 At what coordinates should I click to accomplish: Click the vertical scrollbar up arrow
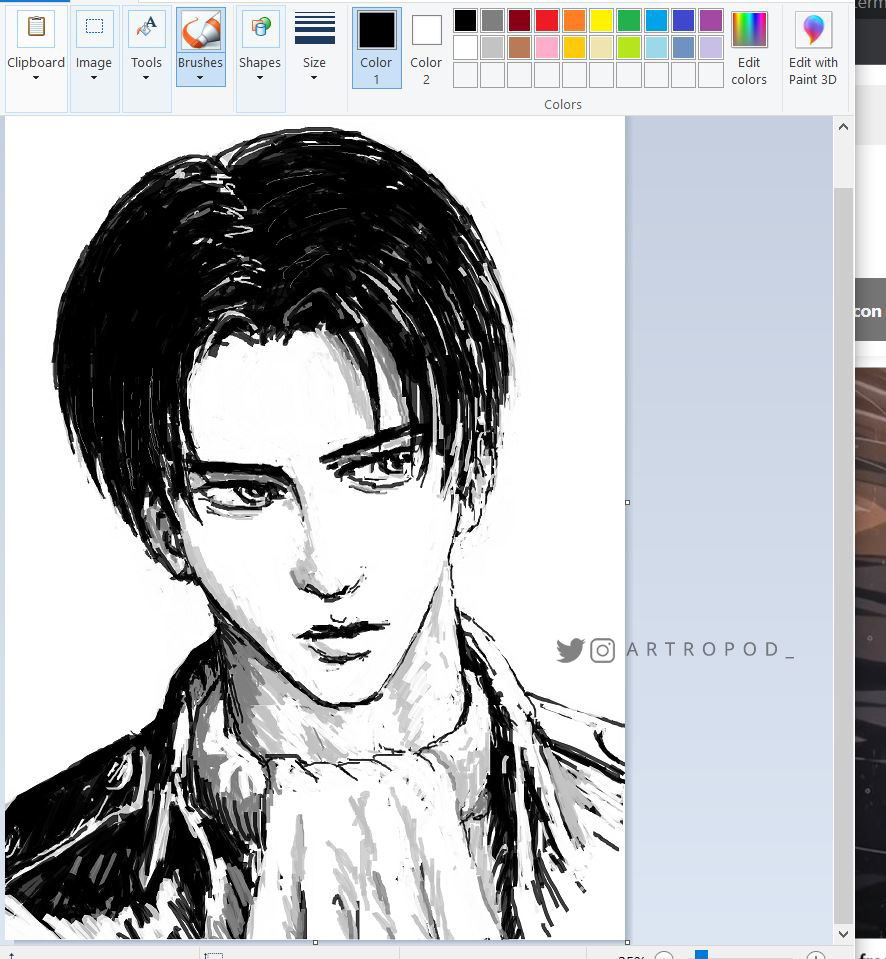pyautogui.click(x=843, y=127)
